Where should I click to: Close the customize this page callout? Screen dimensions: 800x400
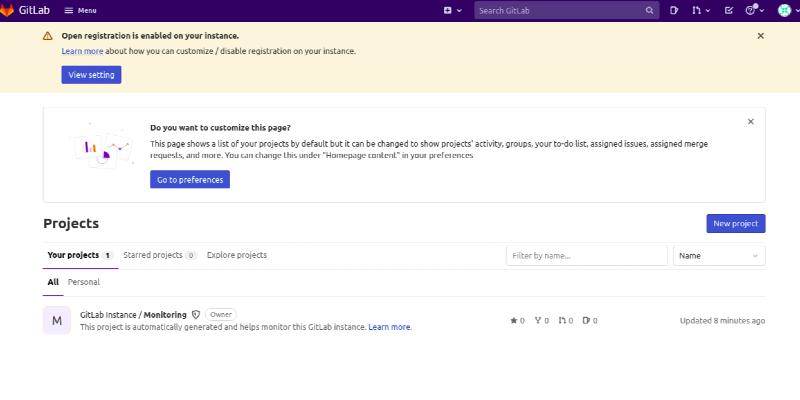[x=751, y=122]
